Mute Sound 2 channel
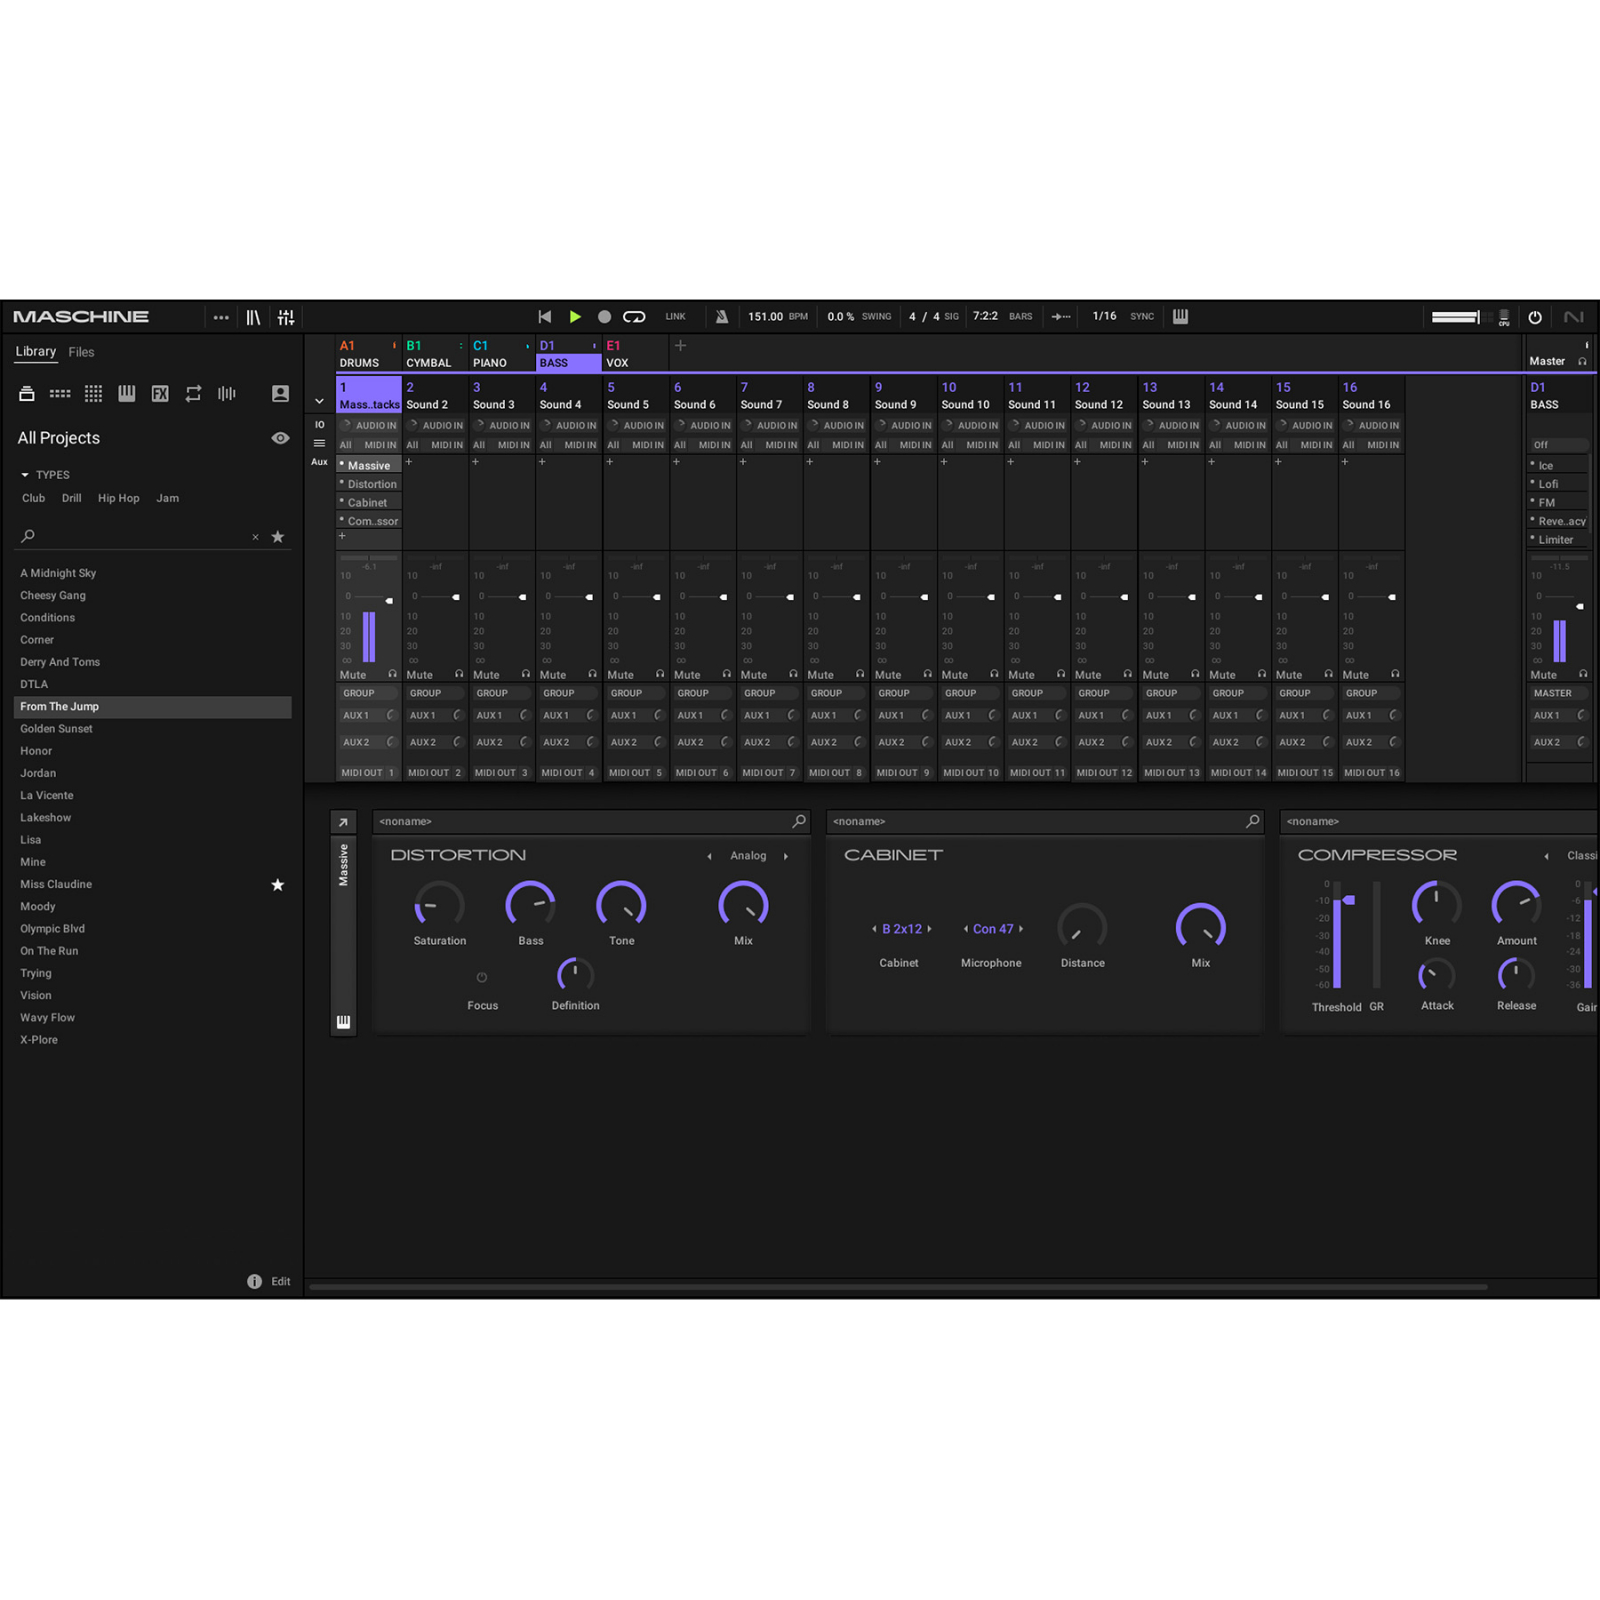The height and width of the screenshot is (1600, 1600). pos(420,675)
